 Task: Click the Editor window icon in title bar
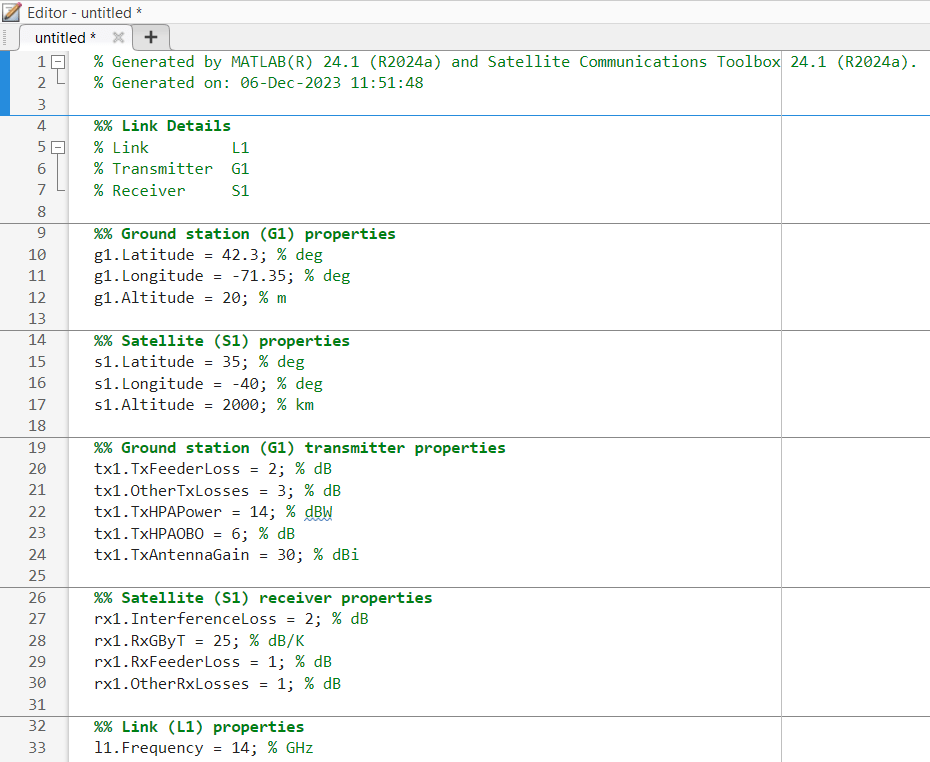tap(12, 12)
